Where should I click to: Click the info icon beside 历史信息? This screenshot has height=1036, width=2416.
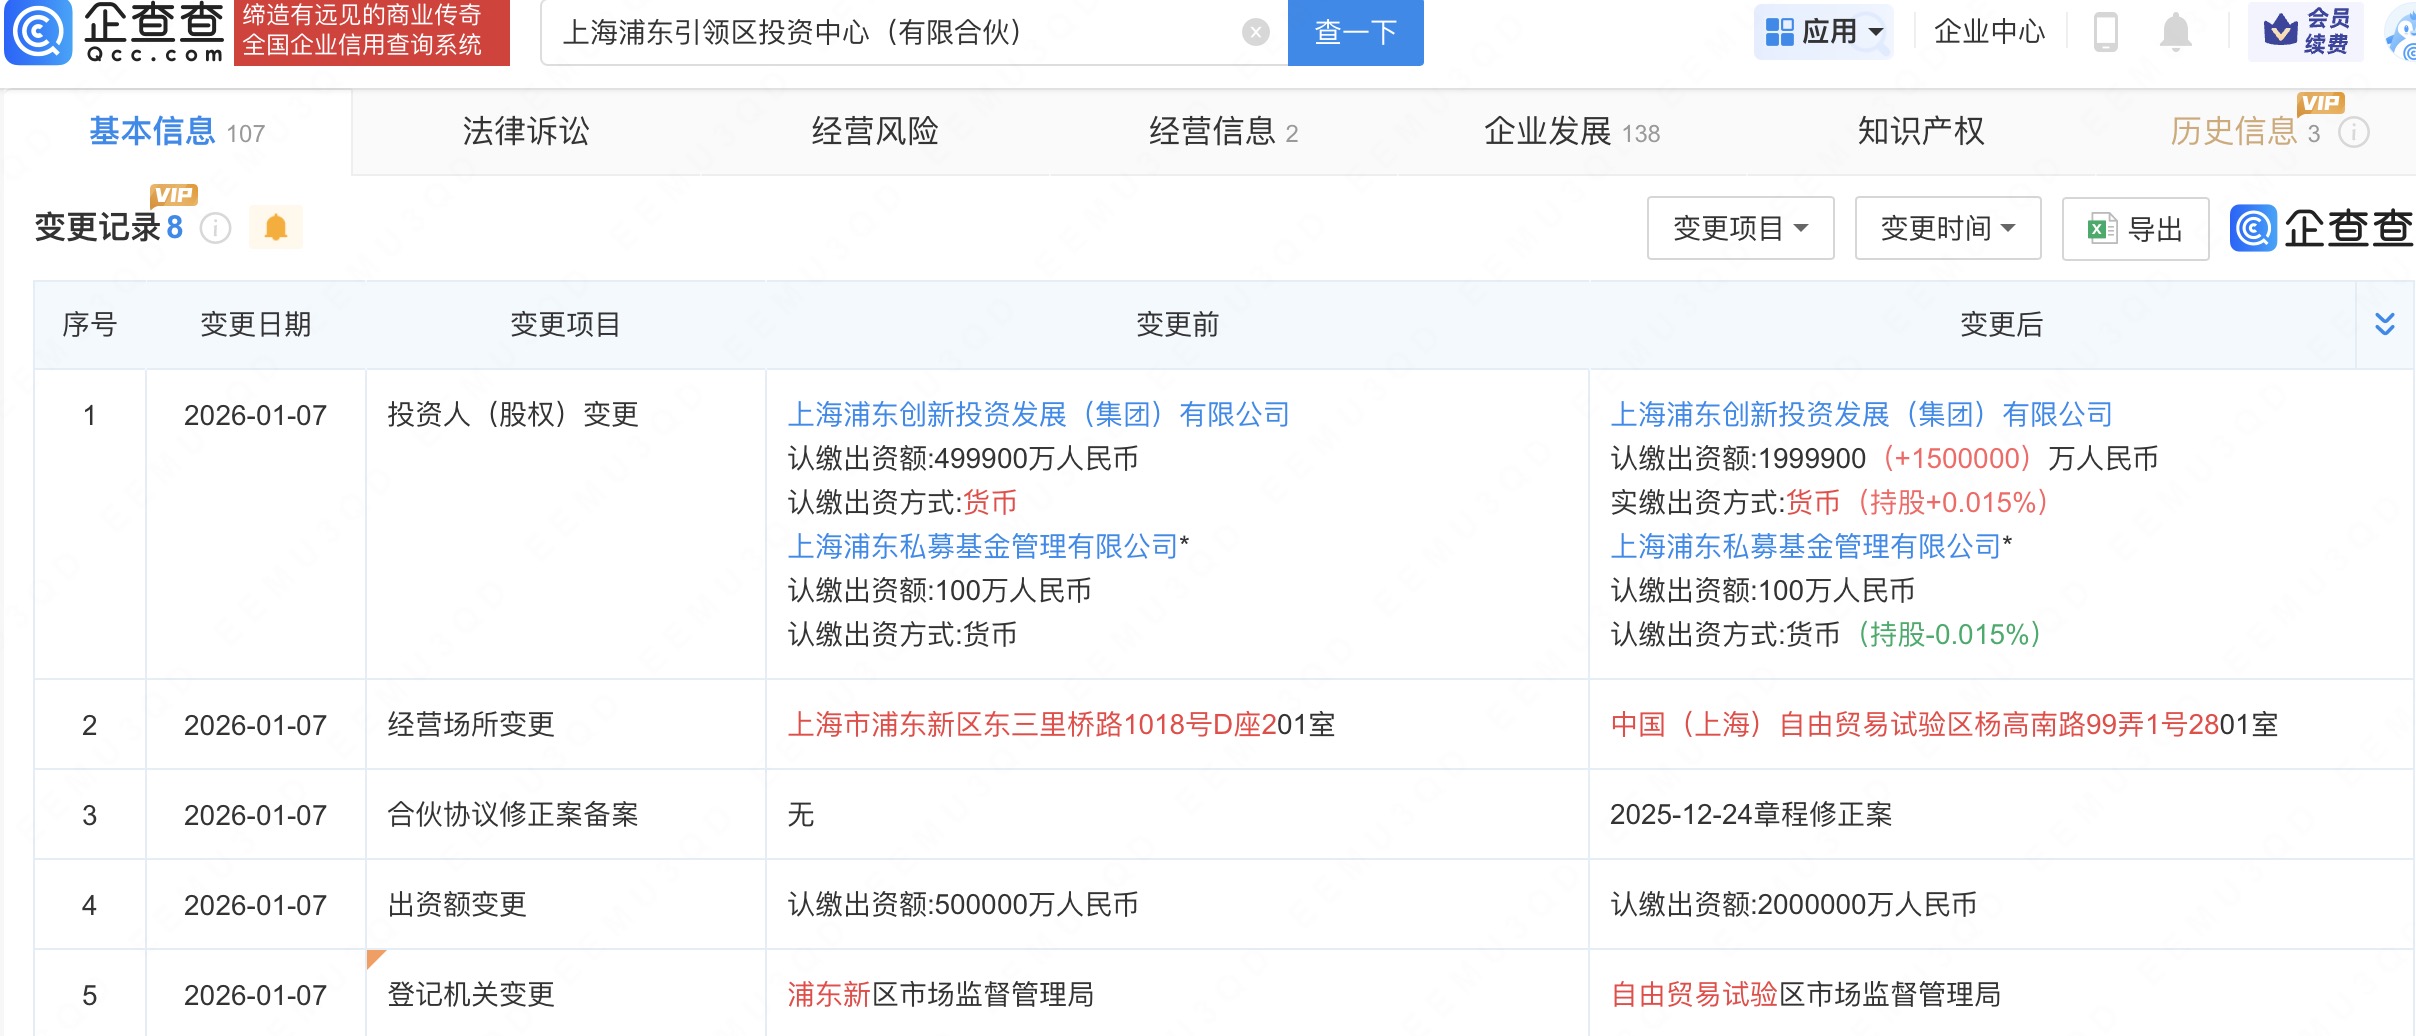point(2354,132)
